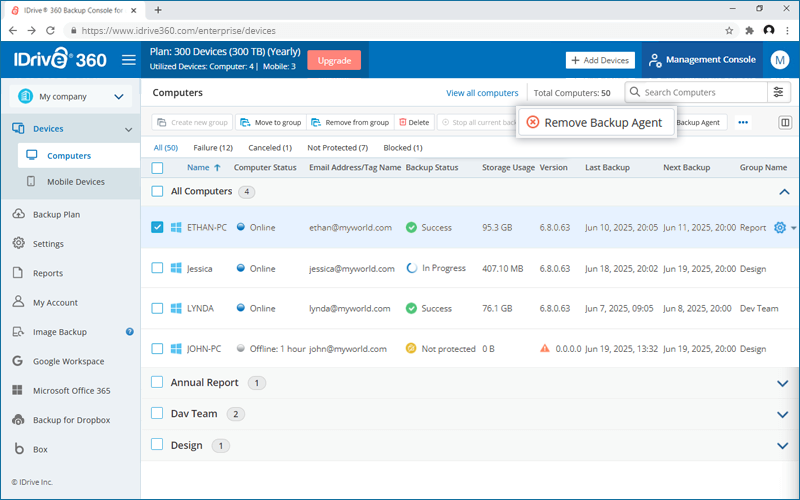Open the gear settings for ETHAN-PC row
The width and height of the screenshot is (800, 500).
tap(780, 228)
